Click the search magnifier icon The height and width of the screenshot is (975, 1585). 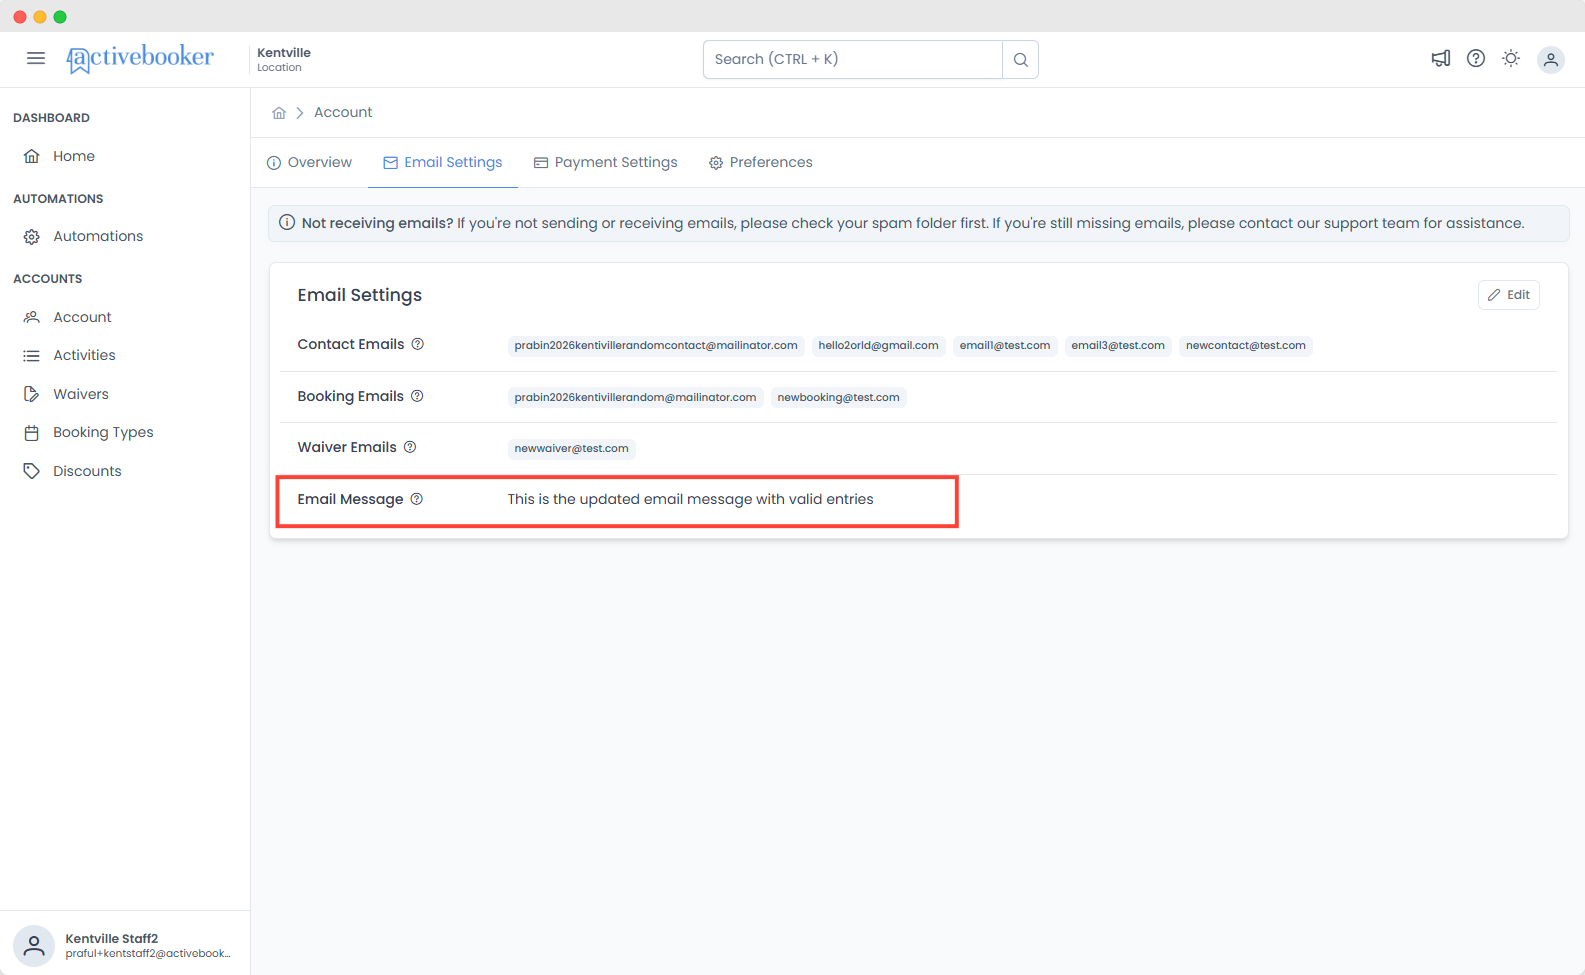(x=1020, y=59)
